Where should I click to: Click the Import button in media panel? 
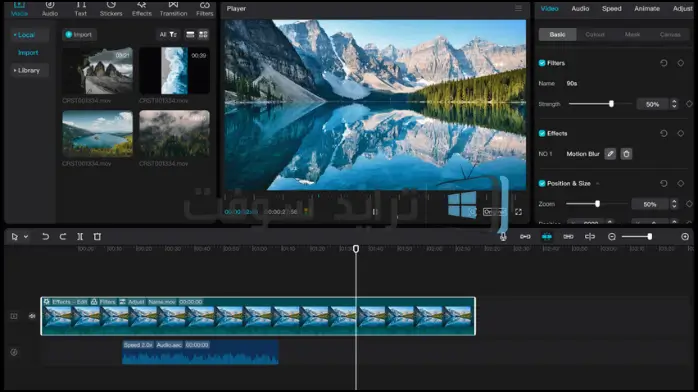(79, 35)
